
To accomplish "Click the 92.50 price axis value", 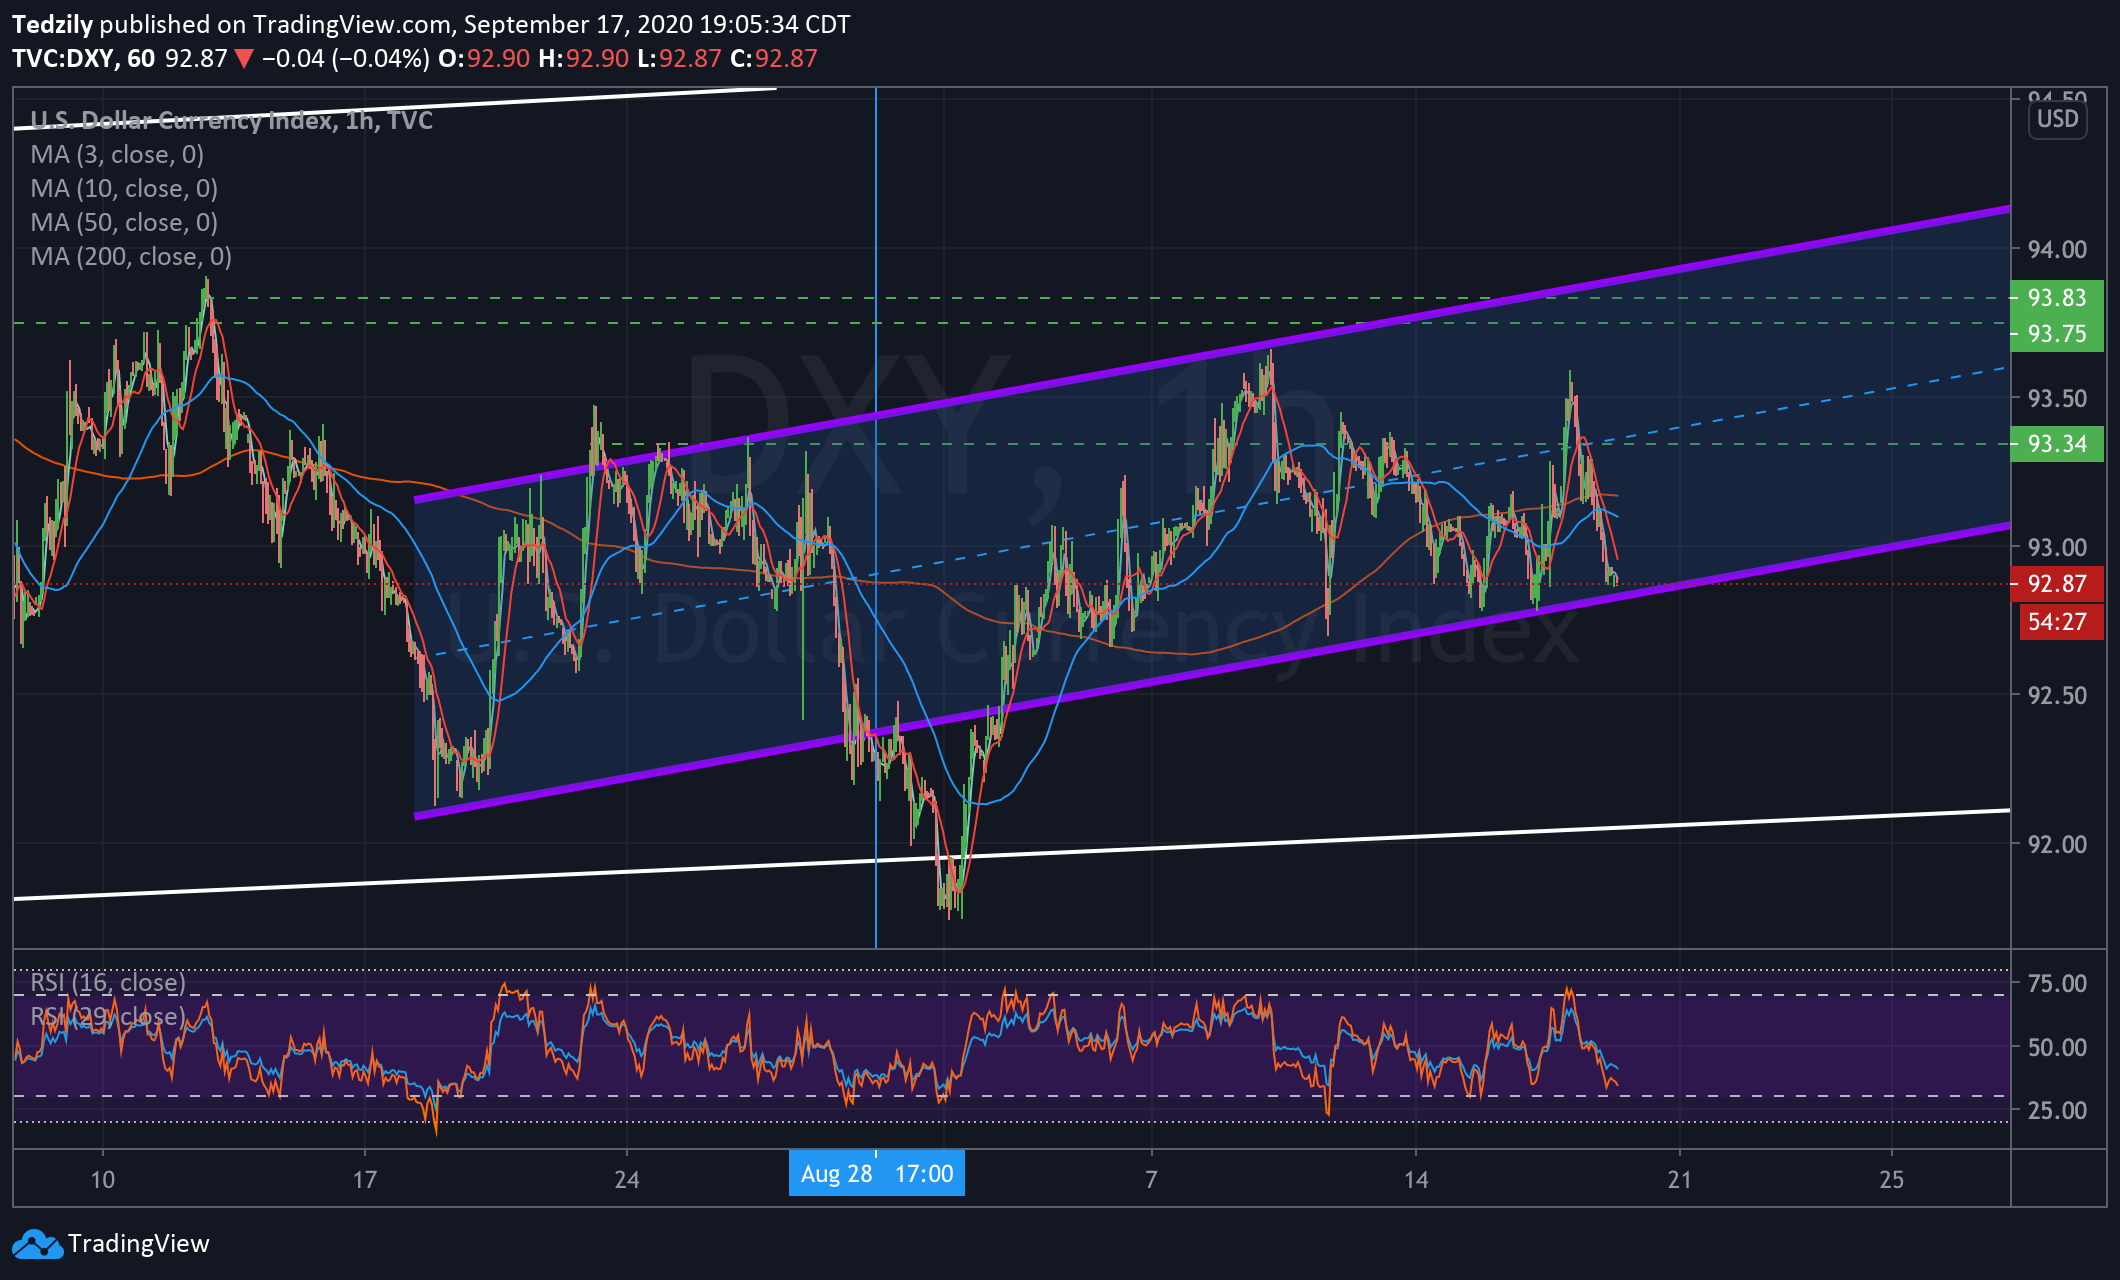I will click(2057, 696).
